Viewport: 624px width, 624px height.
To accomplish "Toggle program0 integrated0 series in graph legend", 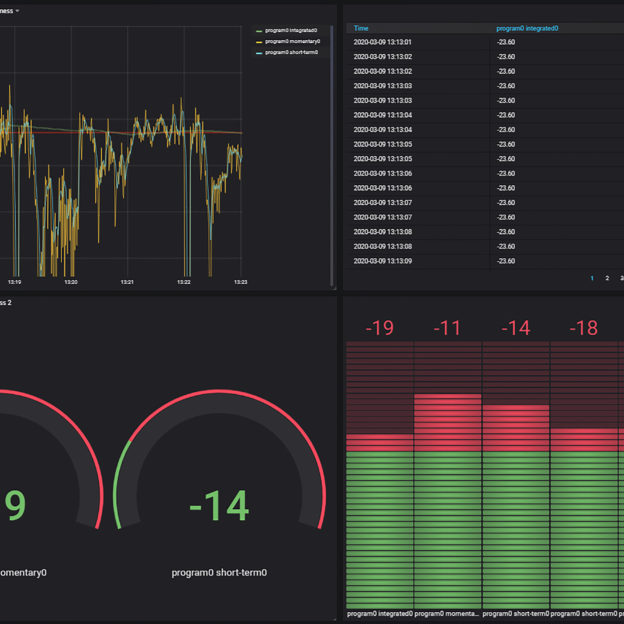I will 291,31.
